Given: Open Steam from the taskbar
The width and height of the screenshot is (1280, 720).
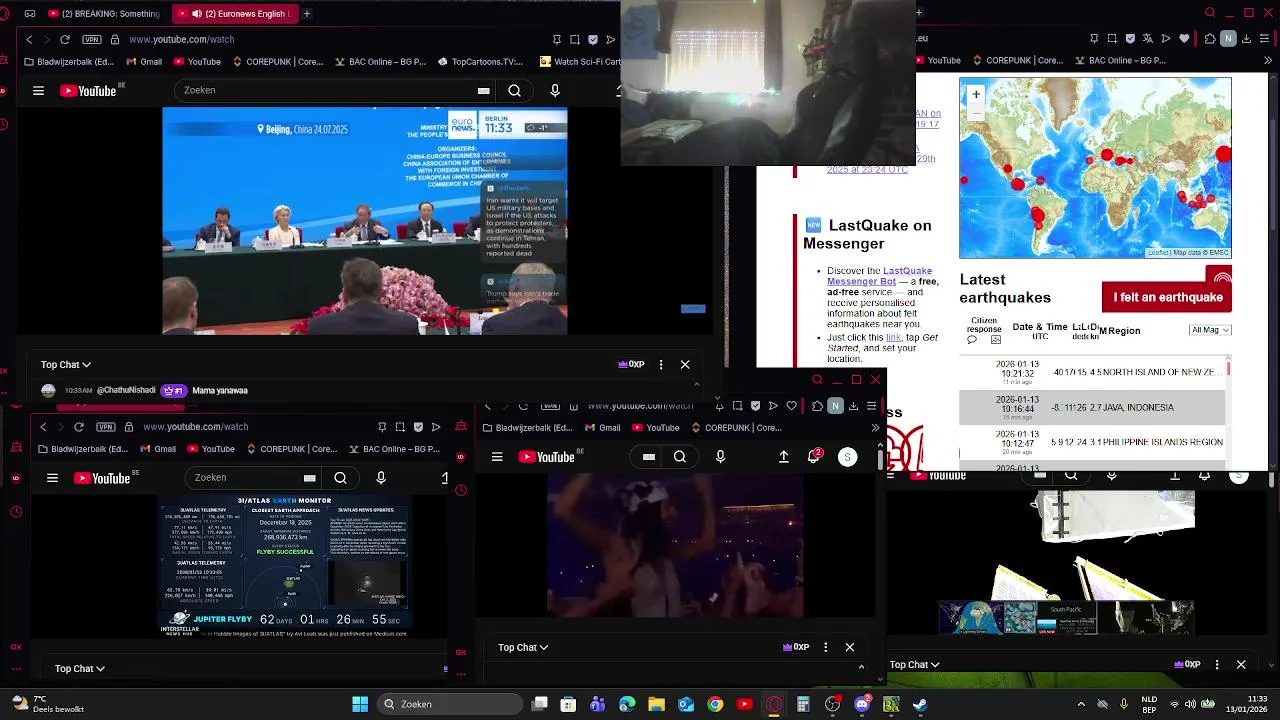Looking at the screenshot, I should pos(920,704).
